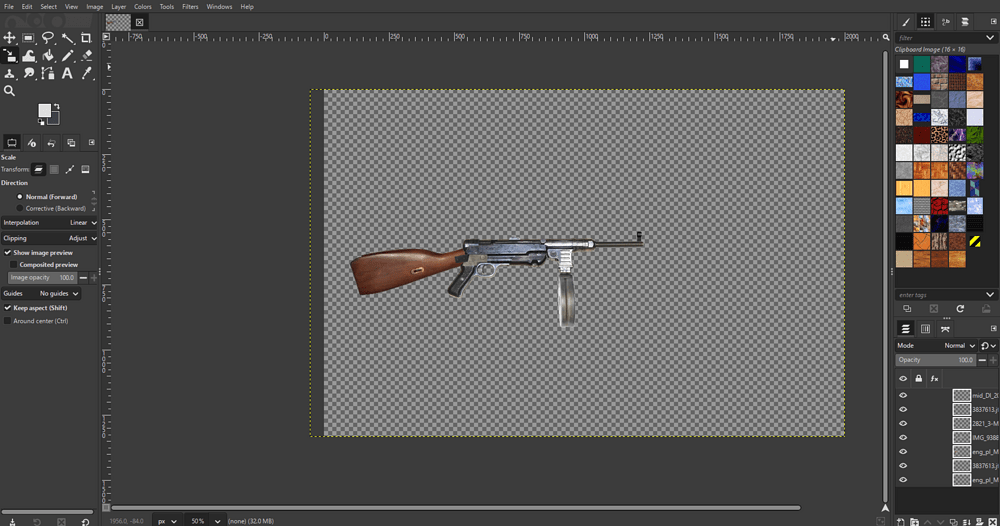Hide the IMG_9388 layer via eye icon

(x=903, y=438)
